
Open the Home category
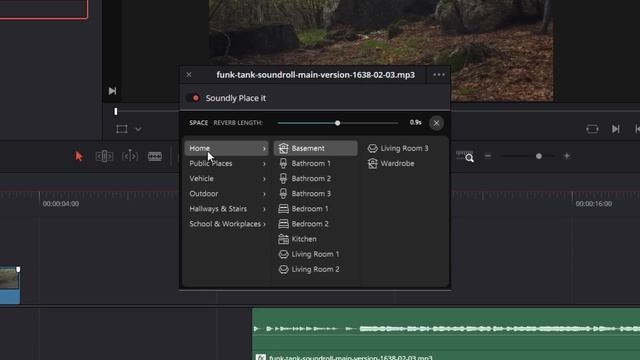[227, 148]
